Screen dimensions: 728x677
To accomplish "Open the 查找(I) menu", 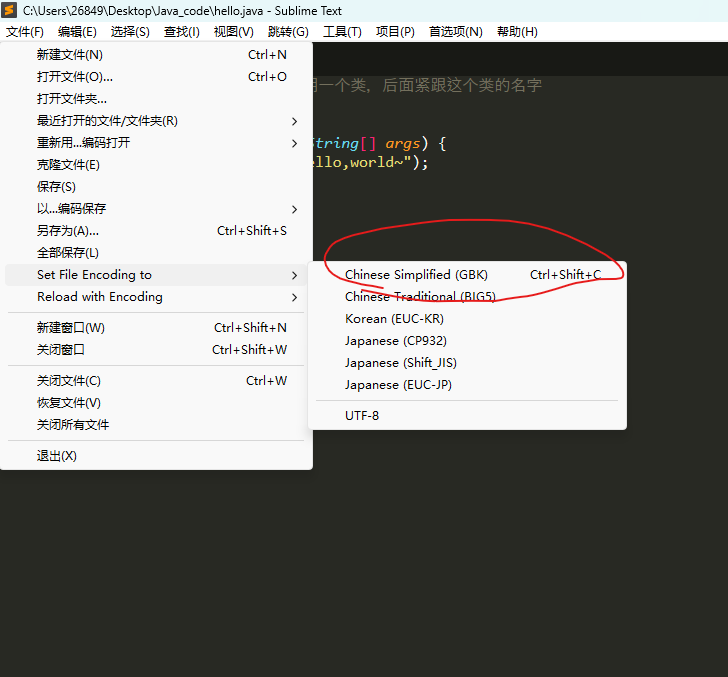I will (x=182, y=32).
